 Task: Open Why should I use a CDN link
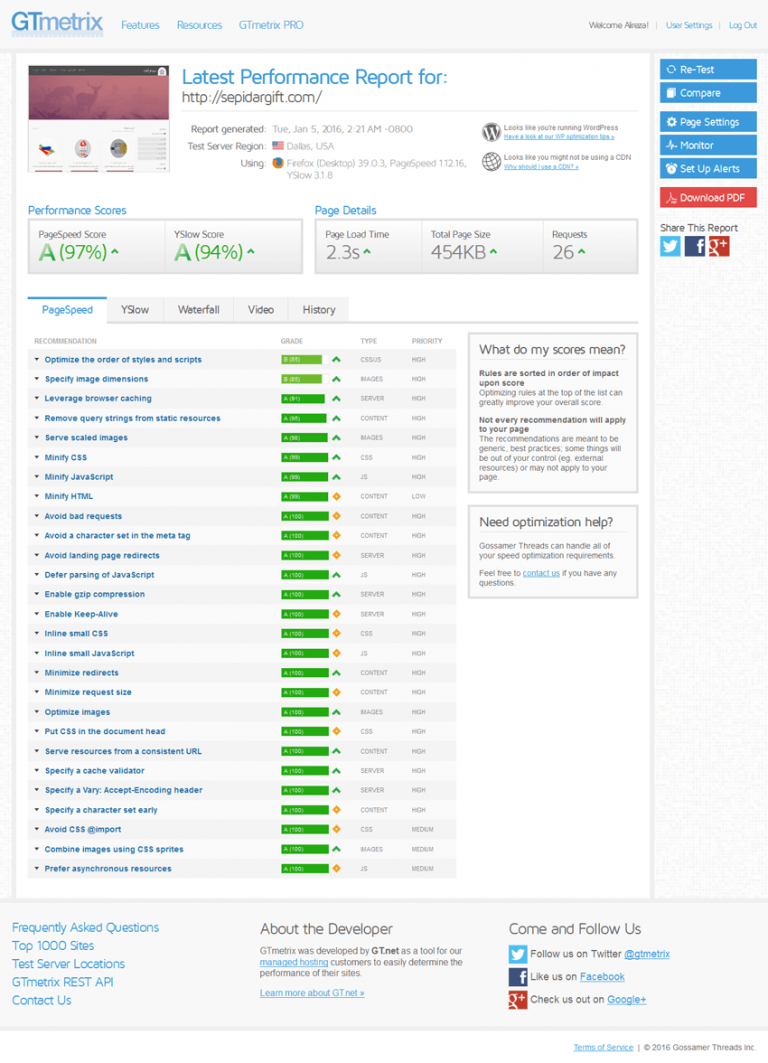point(541,167)
